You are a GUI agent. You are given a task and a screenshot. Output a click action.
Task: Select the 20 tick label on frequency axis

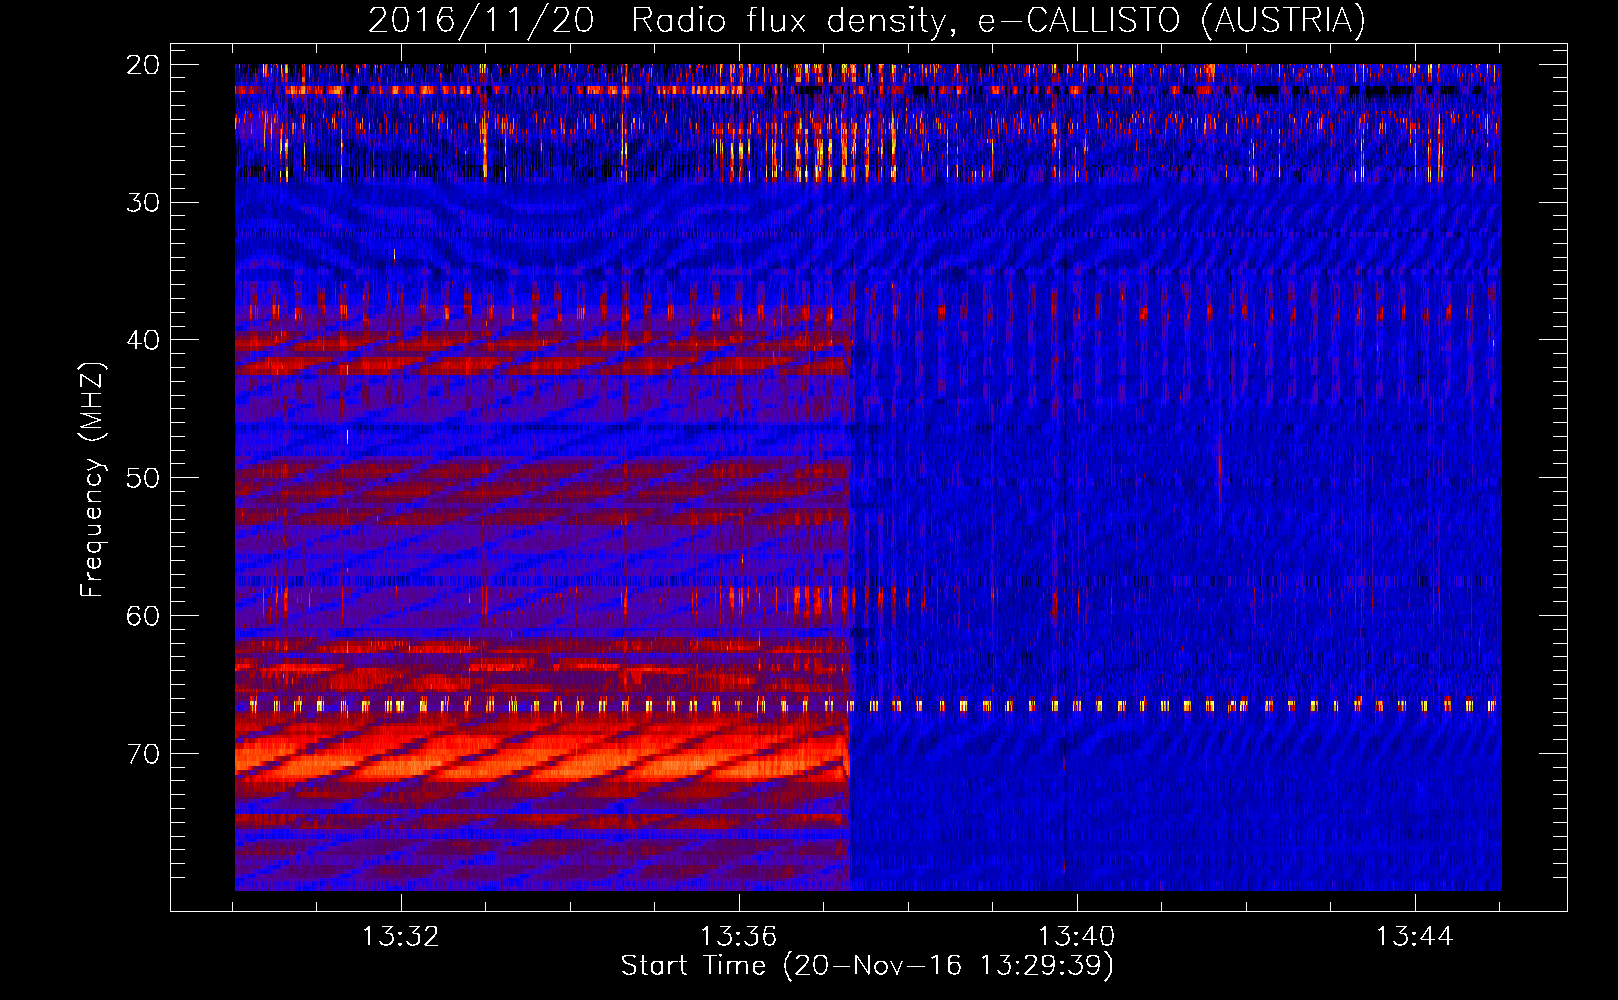click(x=144, y=65)
